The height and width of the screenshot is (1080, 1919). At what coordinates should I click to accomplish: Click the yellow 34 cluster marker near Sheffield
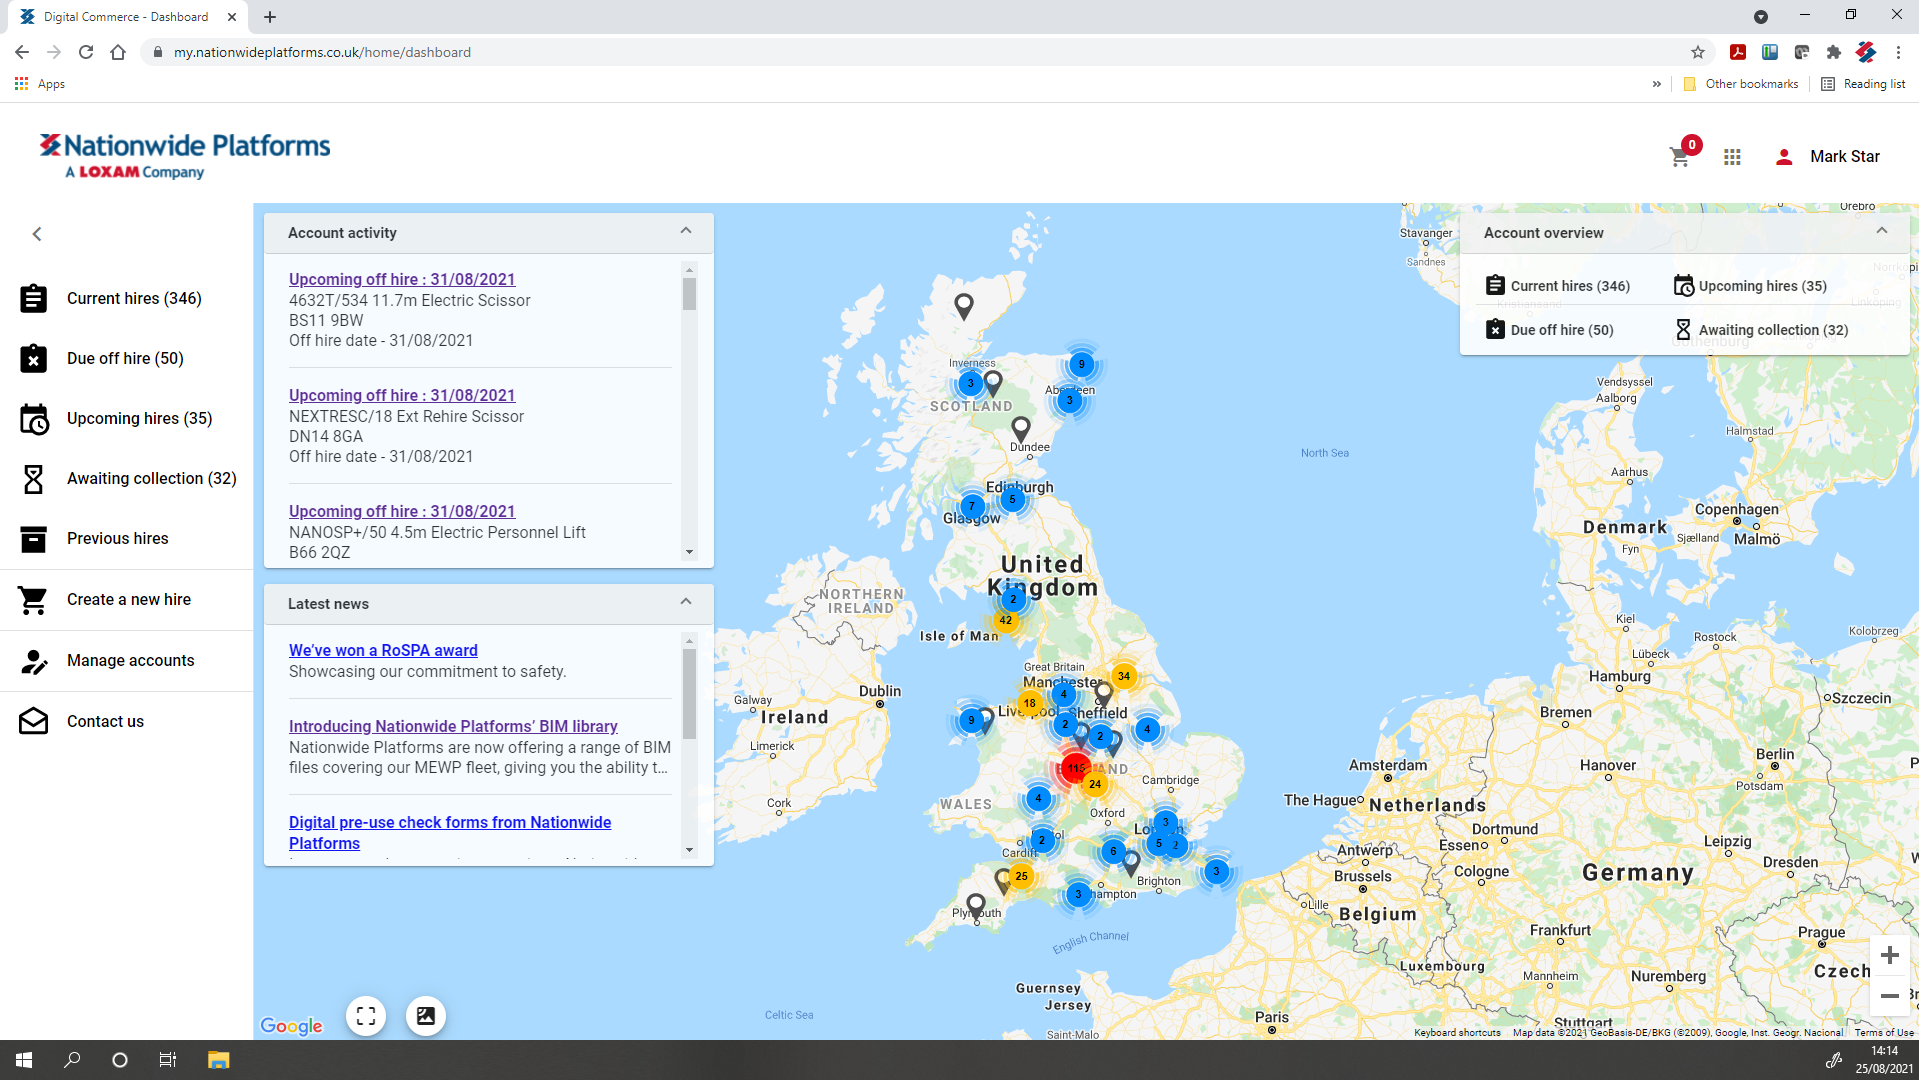(x=1124, y=676)
